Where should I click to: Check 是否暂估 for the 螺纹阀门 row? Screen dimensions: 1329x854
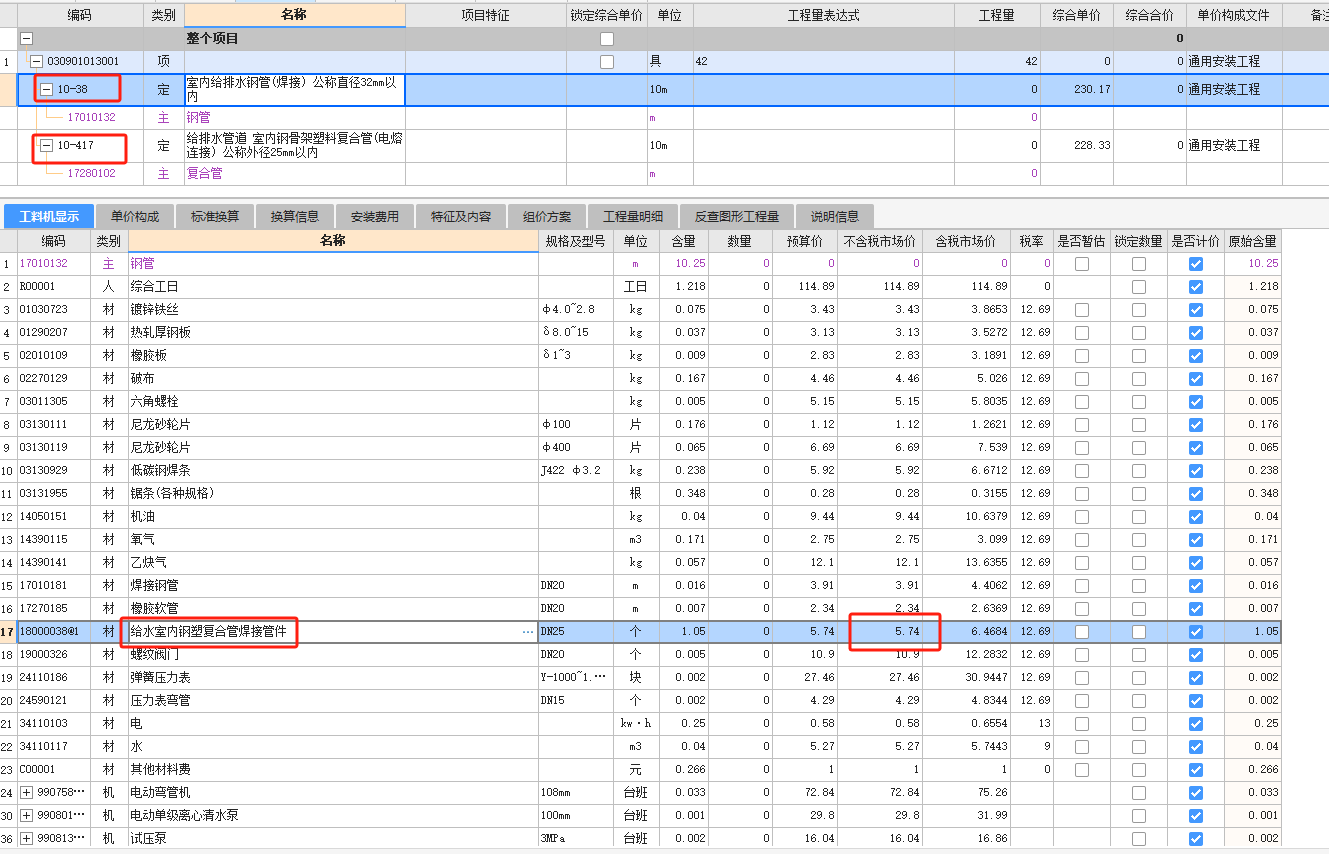point(1081,655)
